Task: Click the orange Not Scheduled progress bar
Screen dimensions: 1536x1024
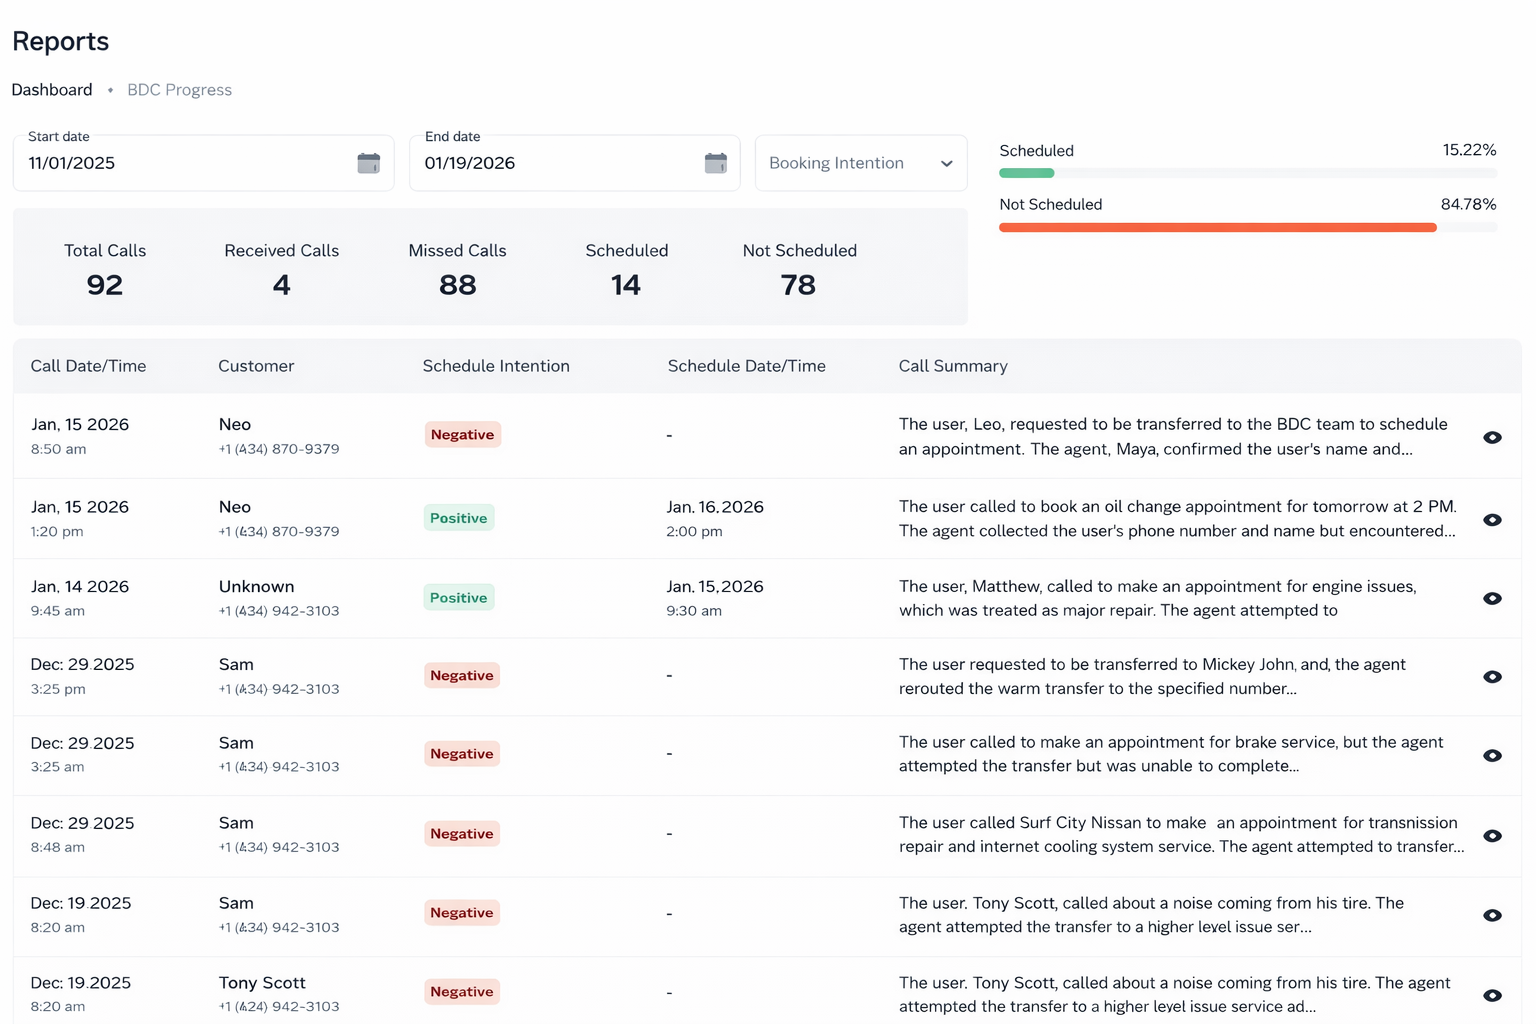Action: 1217,228
